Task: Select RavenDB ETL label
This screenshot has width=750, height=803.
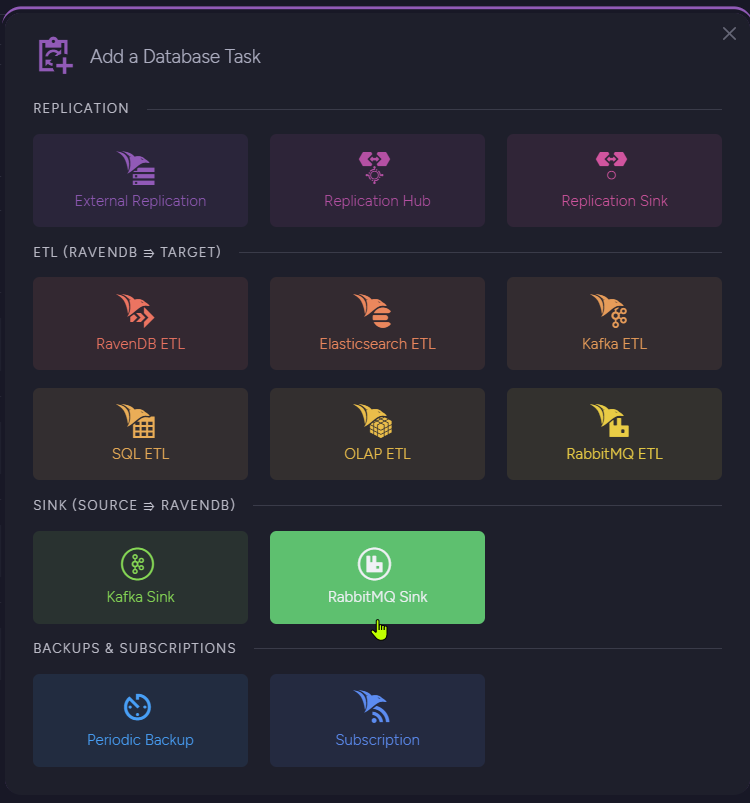Action: pyautogui.click(x=140, y=344)
